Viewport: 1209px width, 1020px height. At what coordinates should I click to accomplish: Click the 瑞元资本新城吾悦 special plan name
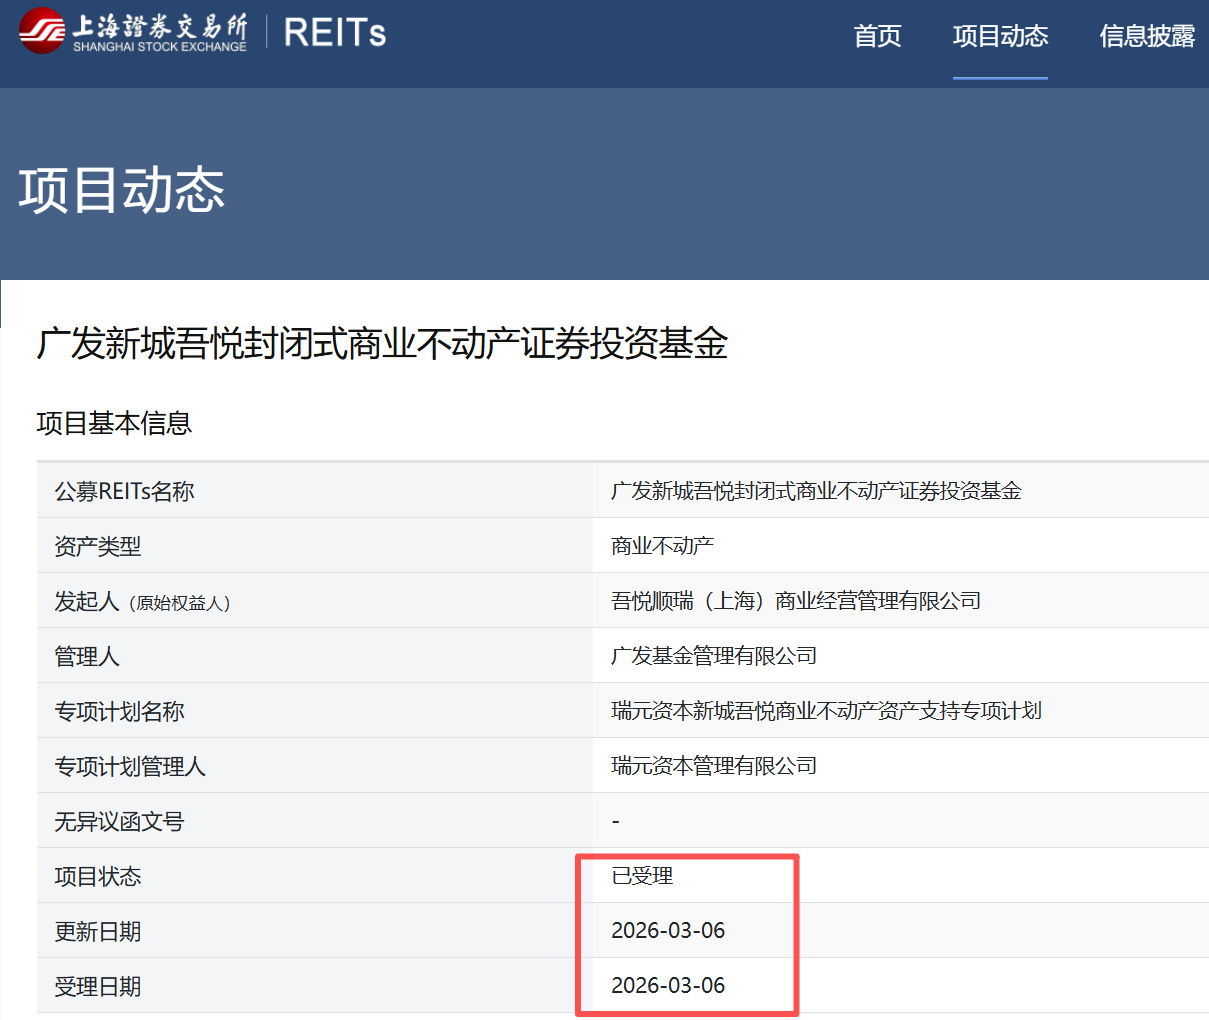pos(826,711)
